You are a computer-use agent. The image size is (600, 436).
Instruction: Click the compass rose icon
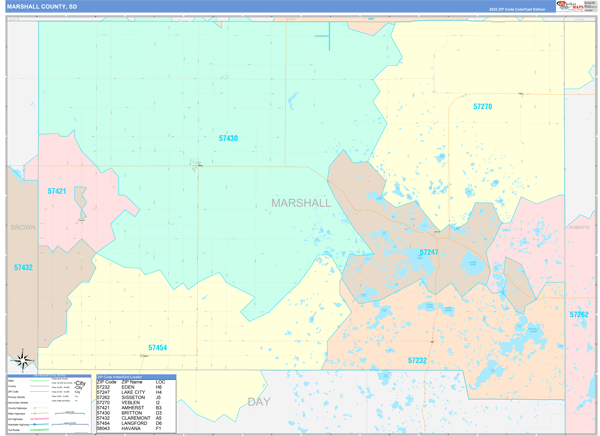pyautogui.click(x=23, y=360)
